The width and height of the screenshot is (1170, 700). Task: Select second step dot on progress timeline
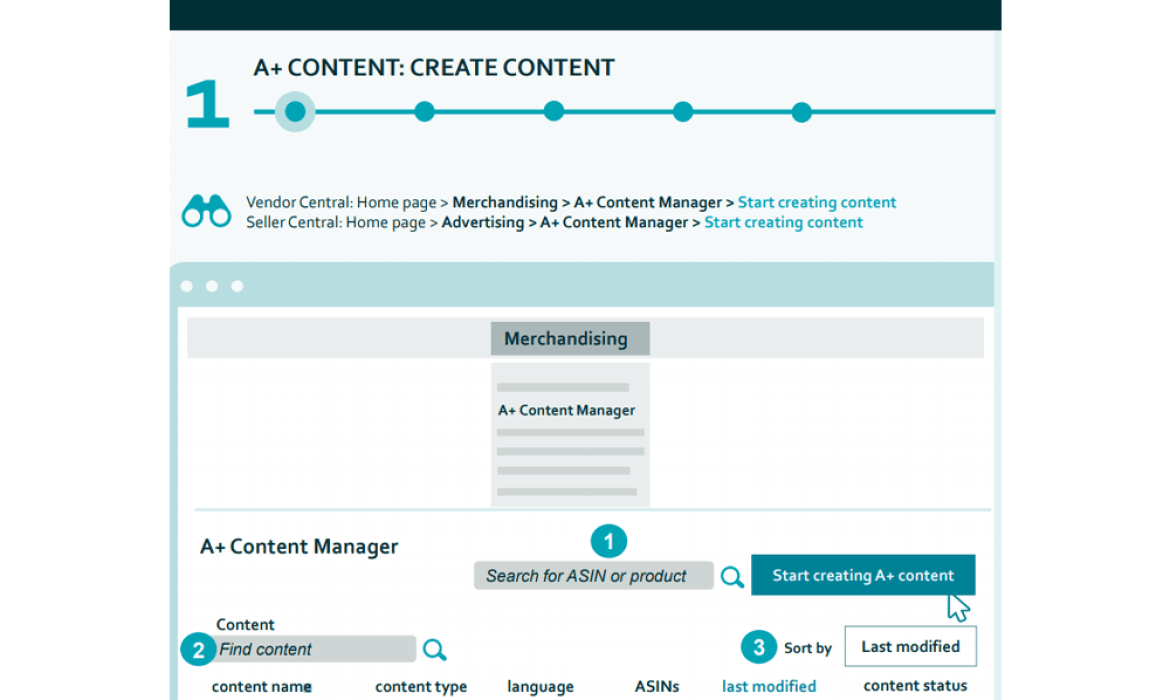(425, 112)
